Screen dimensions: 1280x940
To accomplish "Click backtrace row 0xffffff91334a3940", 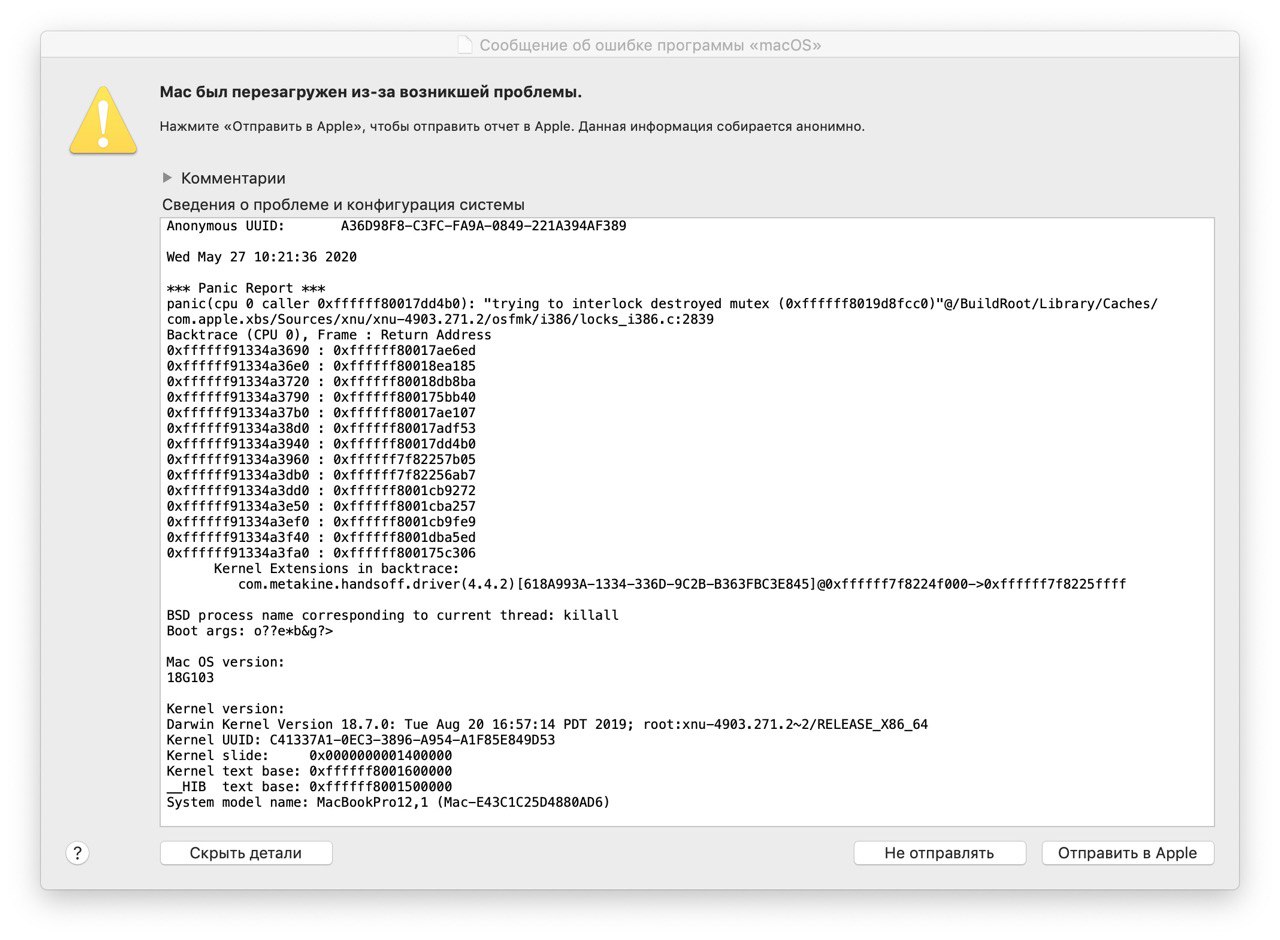I will 321,443.
